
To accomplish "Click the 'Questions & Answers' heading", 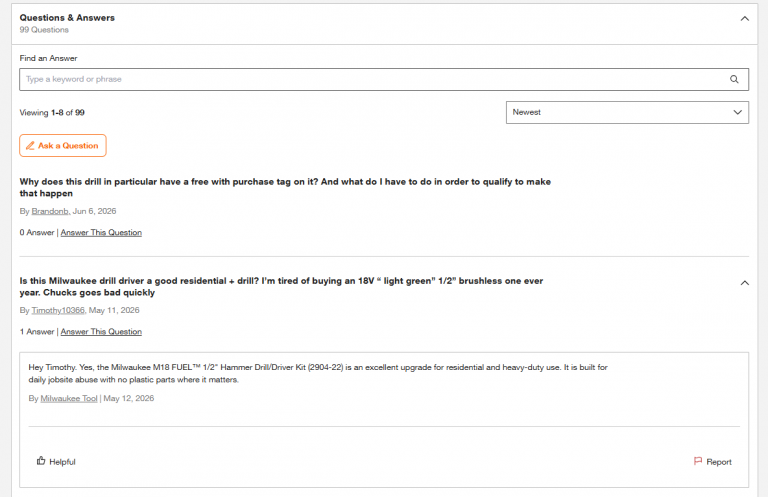I will click(67, 18).
